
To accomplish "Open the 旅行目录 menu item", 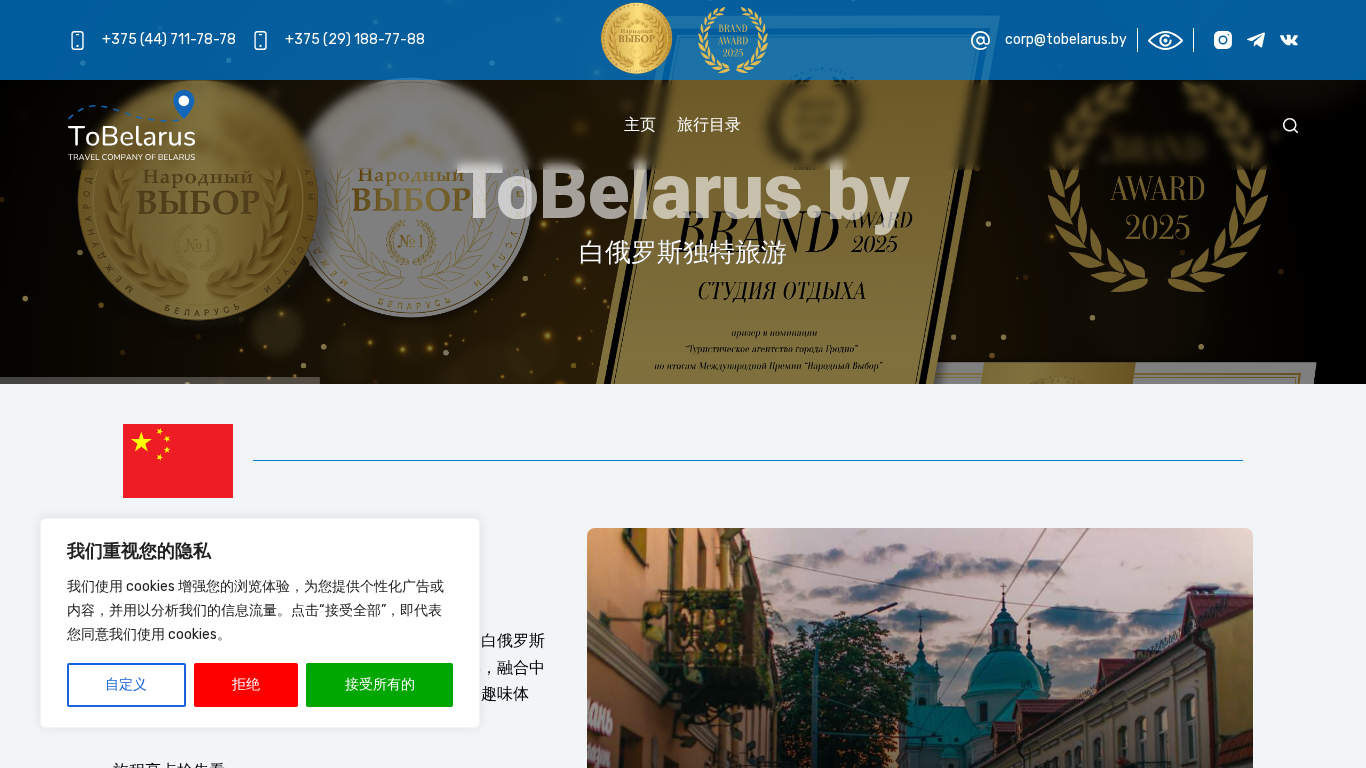I will [x=709, y=125].
